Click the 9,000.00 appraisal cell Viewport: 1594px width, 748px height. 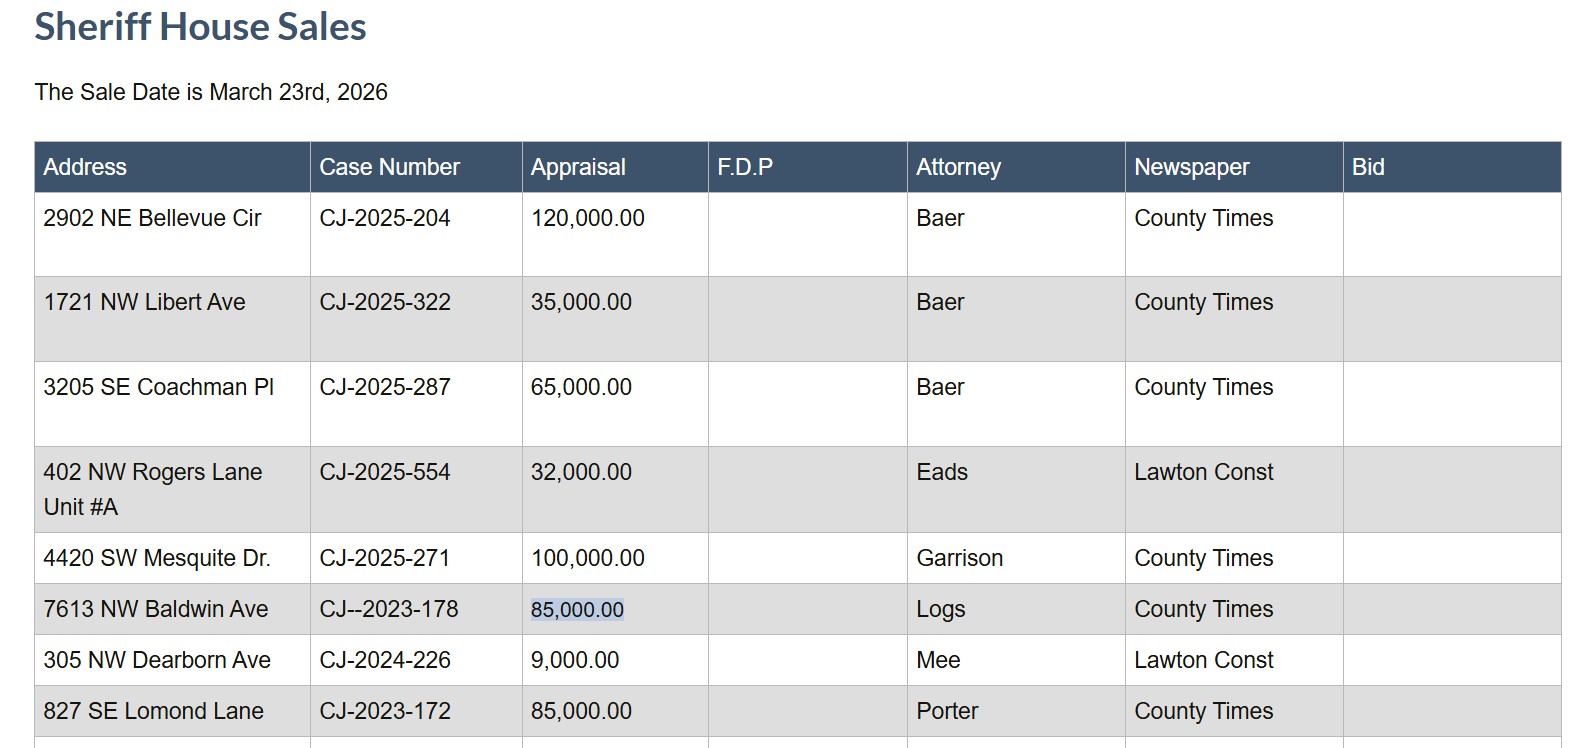point(575,660)
